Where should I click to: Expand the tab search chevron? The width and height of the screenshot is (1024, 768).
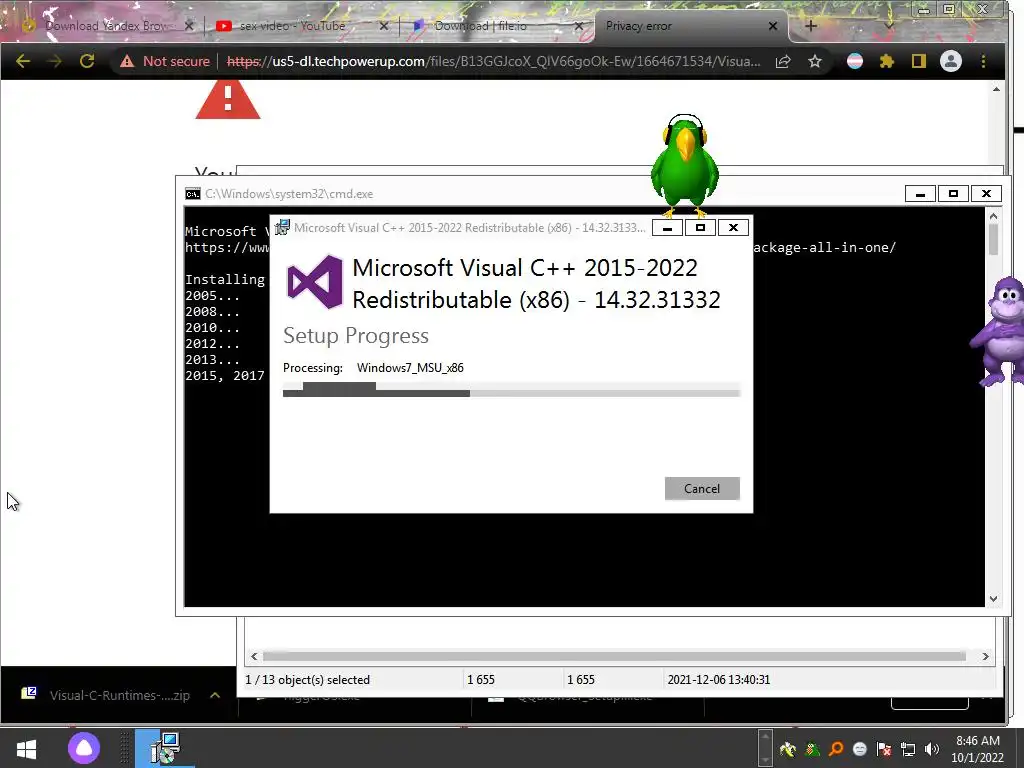[x=888, y=25]
